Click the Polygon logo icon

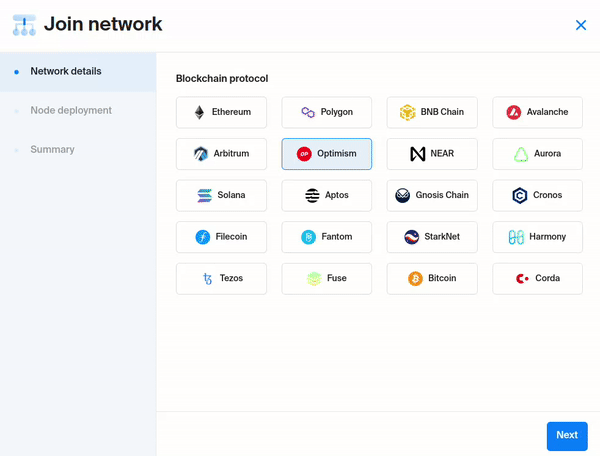coord(308,112)
